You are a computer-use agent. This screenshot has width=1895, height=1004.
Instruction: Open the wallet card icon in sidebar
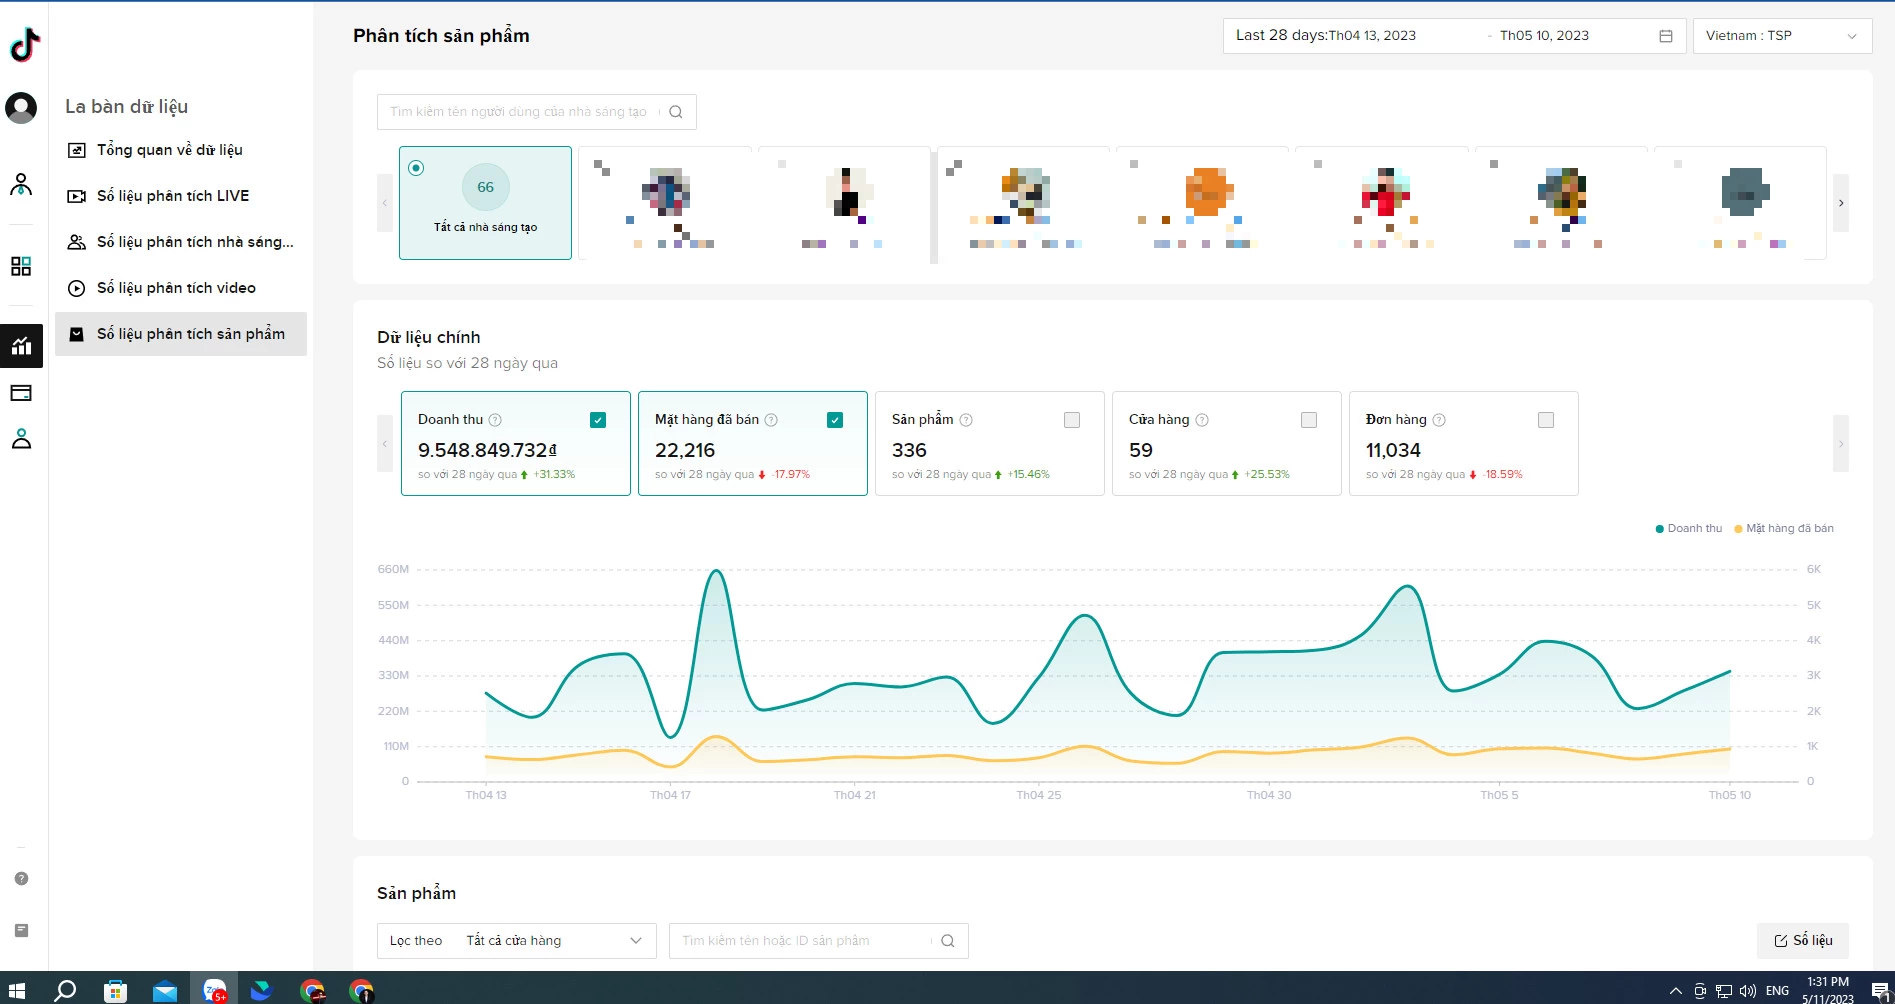pos(21,393)
